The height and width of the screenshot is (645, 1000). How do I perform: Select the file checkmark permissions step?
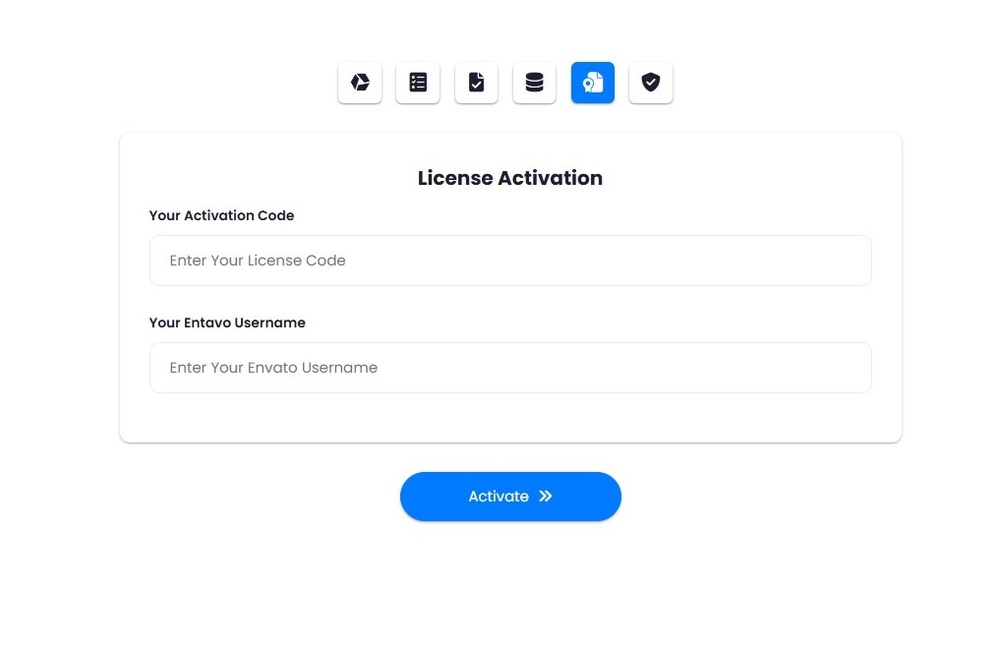tap(476, 82)
